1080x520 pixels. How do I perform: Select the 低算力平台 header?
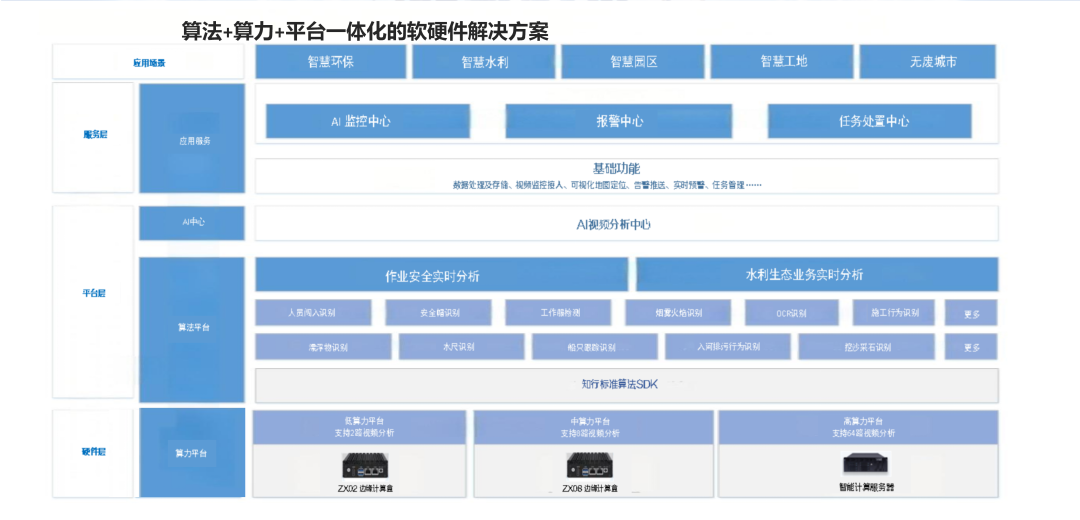coord(360,426)
